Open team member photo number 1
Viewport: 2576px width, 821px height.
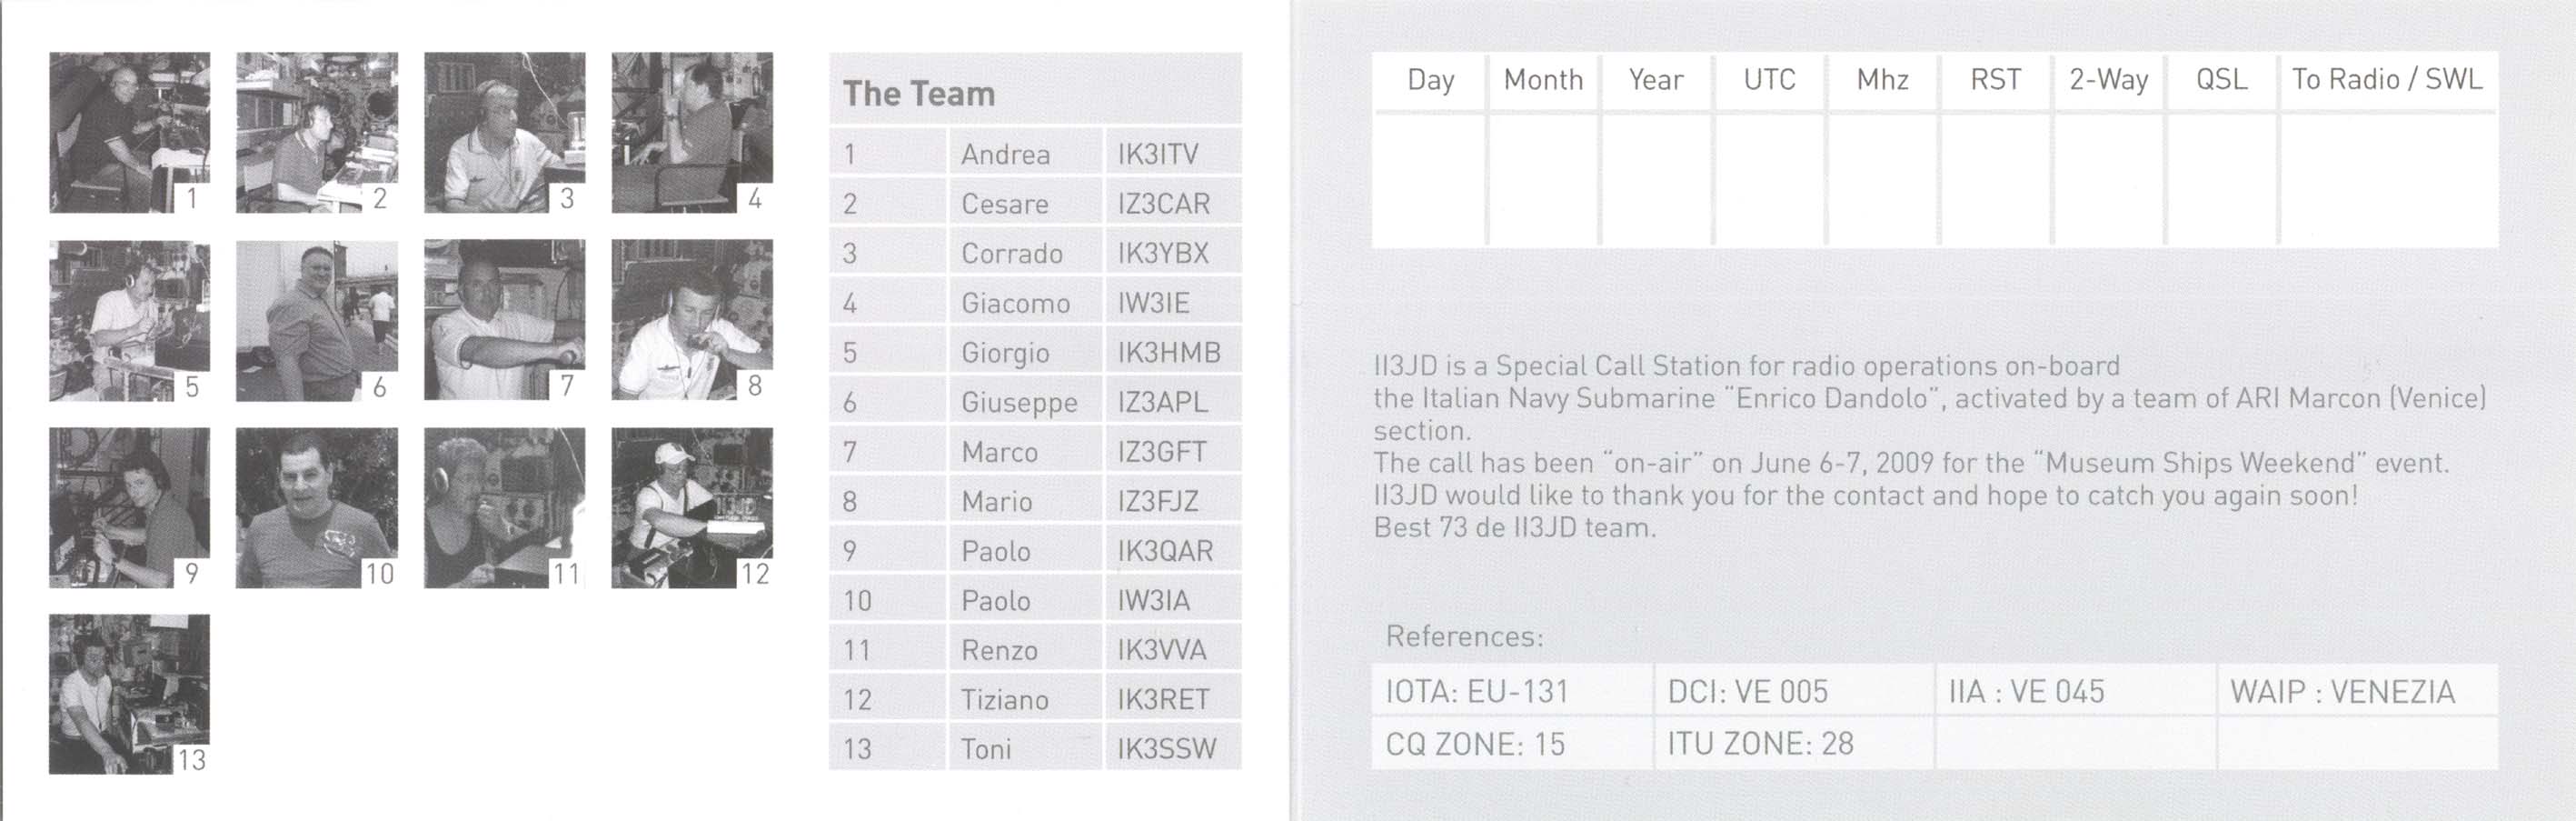point(129,132)
